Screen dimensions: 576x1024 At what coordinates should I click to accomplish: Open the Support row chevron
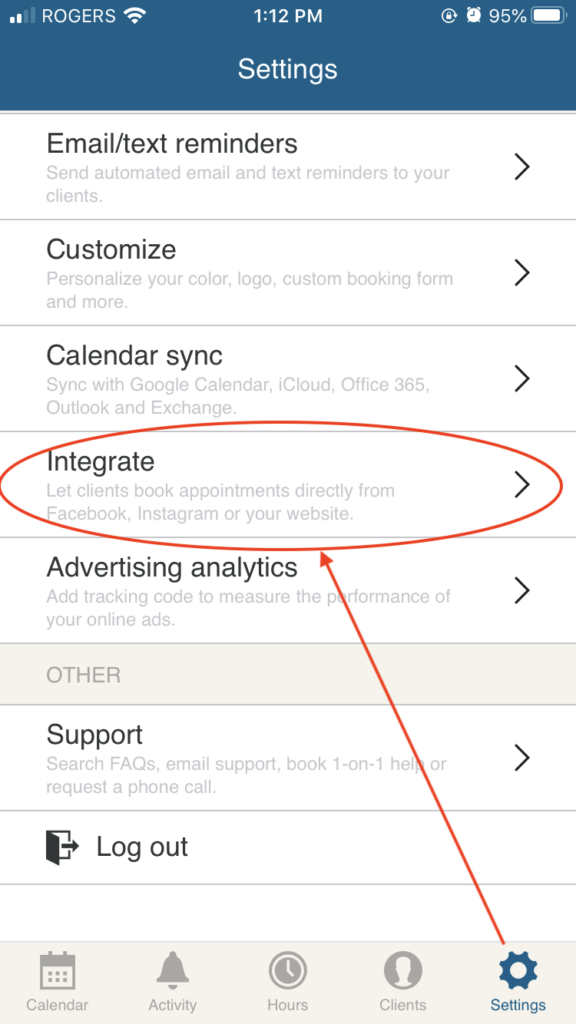[521, 758]
